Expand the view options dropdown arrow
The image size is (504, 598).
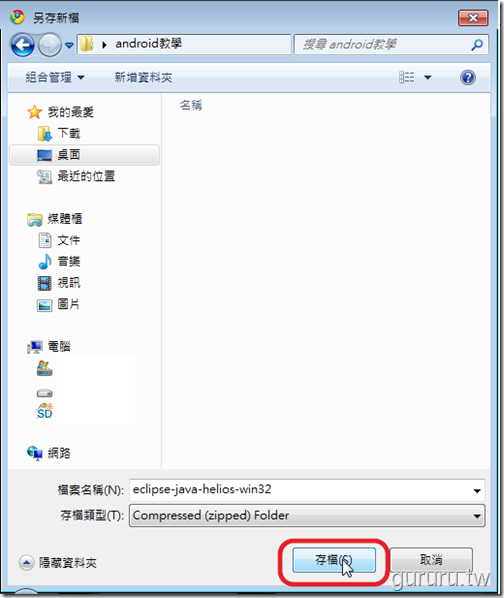click(x=428, y=77)
